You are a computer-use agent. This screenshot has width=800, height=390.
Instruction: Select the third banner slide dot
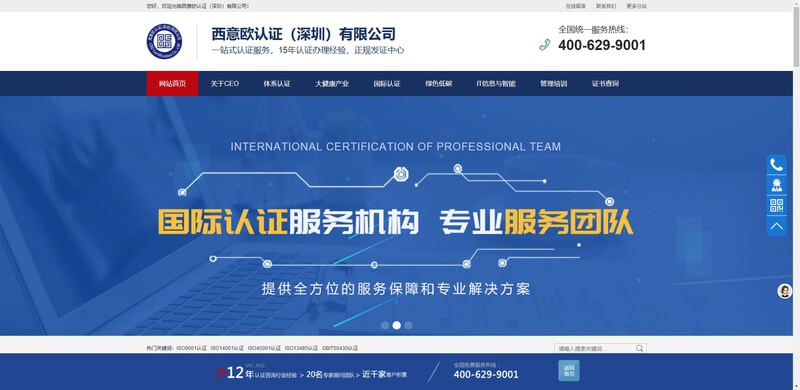tap(408, 325)
